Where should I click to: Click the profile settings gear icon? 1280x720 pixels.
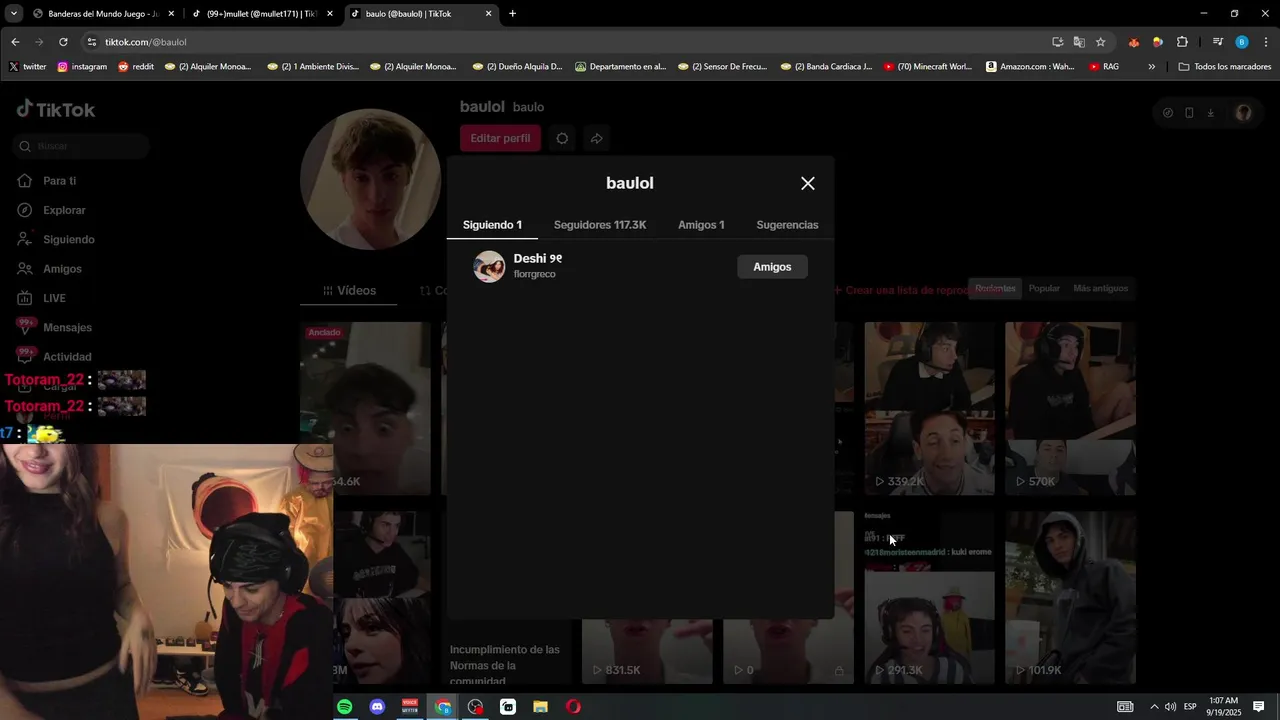(562, 138)
